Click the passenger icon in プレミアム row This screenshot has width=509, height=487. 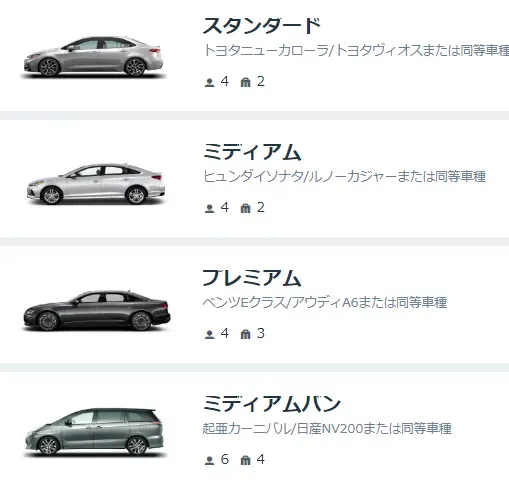(209, 334)
